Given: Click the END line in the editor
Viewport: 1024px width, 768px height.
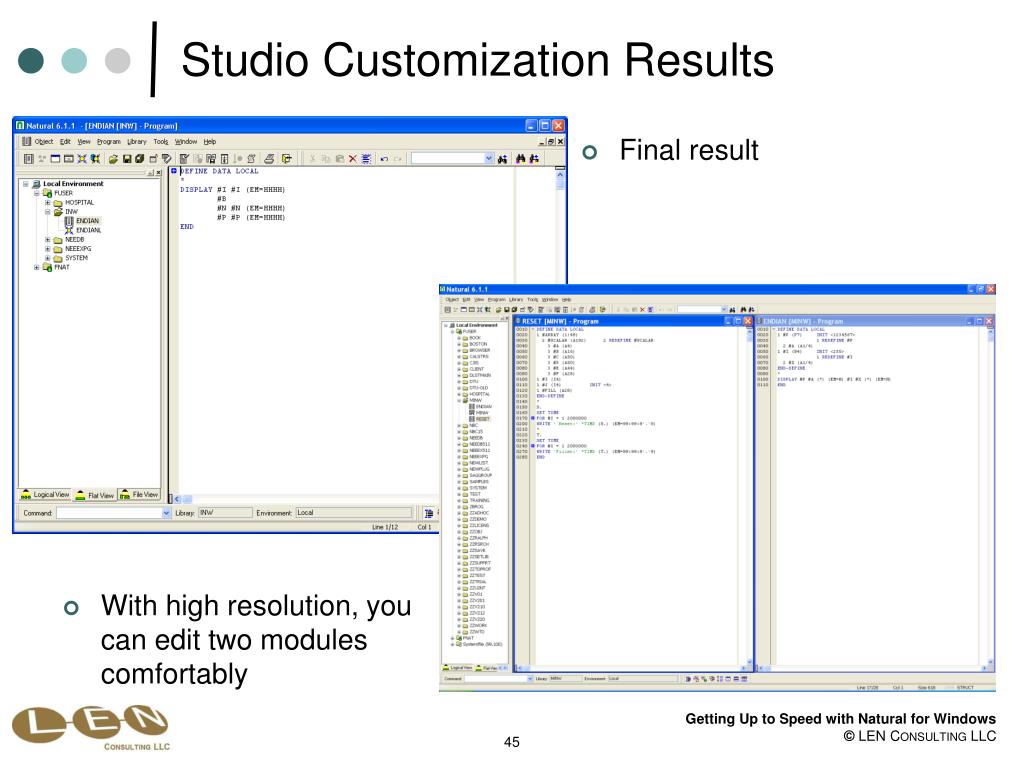Looking at the screenshot, I should 187,227.
